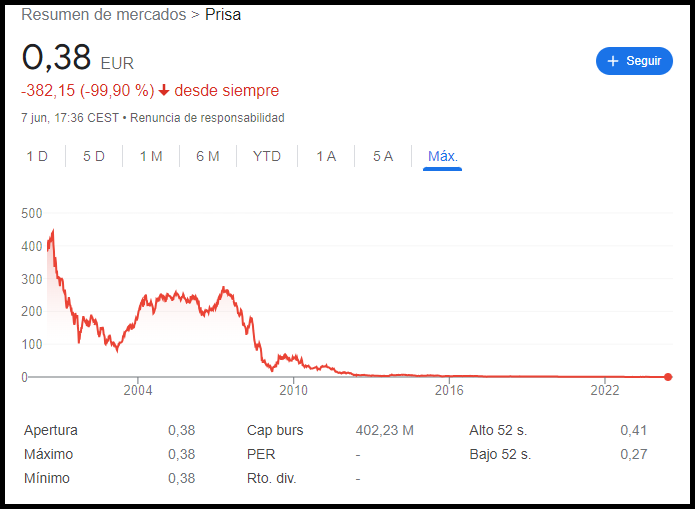Click the Alto 52 s. label
Viewport: 695px width, 512px height.
[x=500, y=431]
